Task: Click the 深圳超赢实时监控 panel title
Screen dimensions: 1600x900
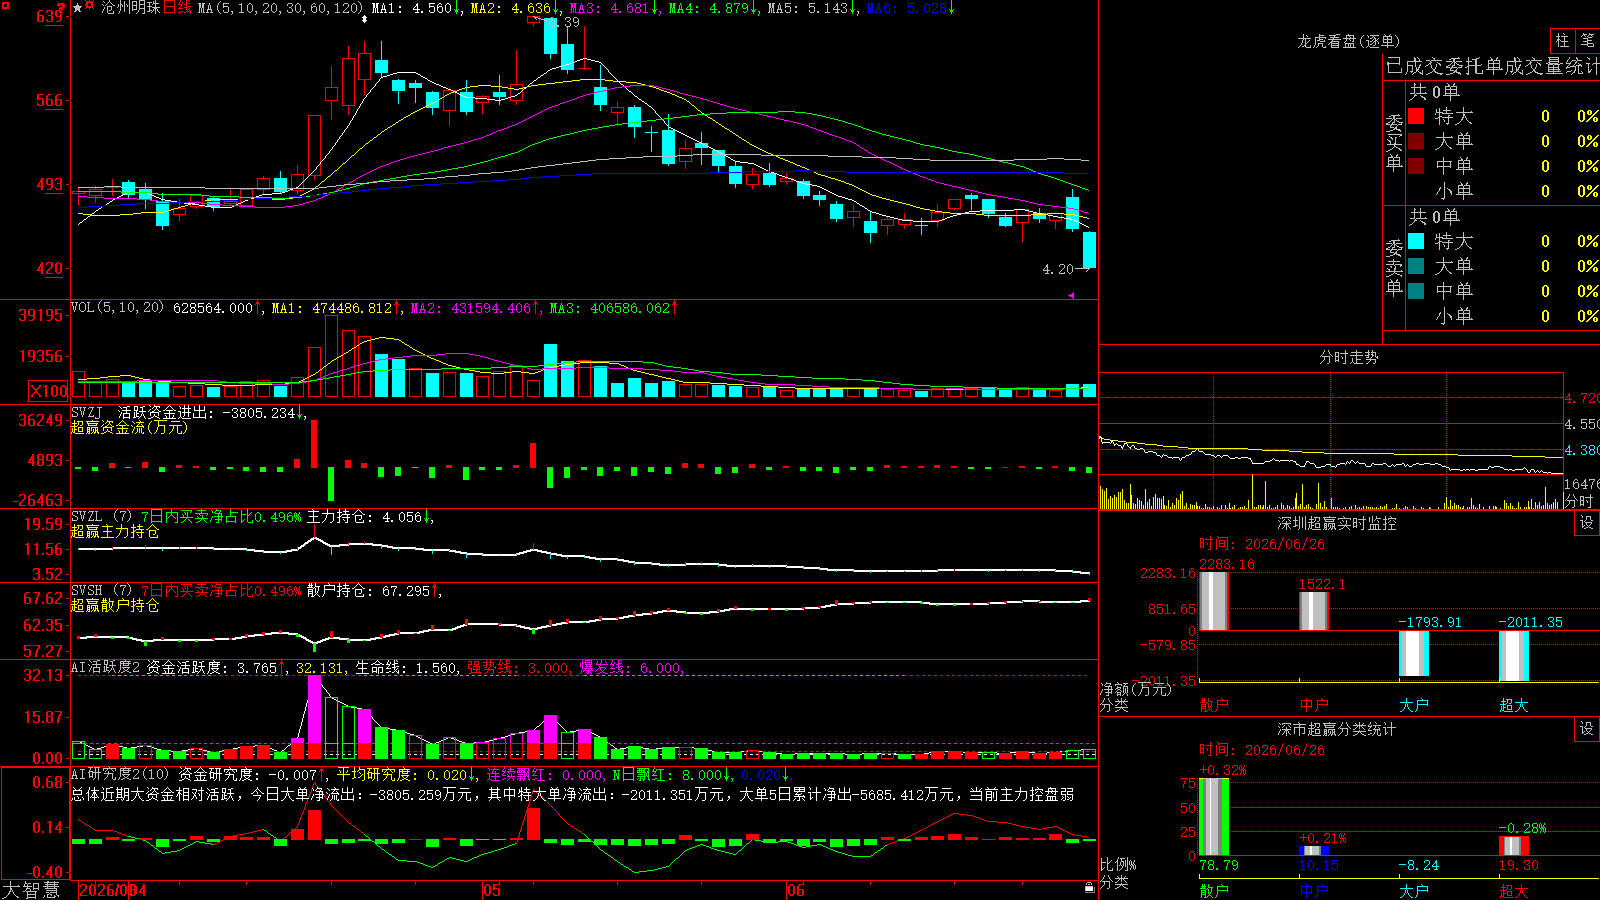Action: 1336,523
